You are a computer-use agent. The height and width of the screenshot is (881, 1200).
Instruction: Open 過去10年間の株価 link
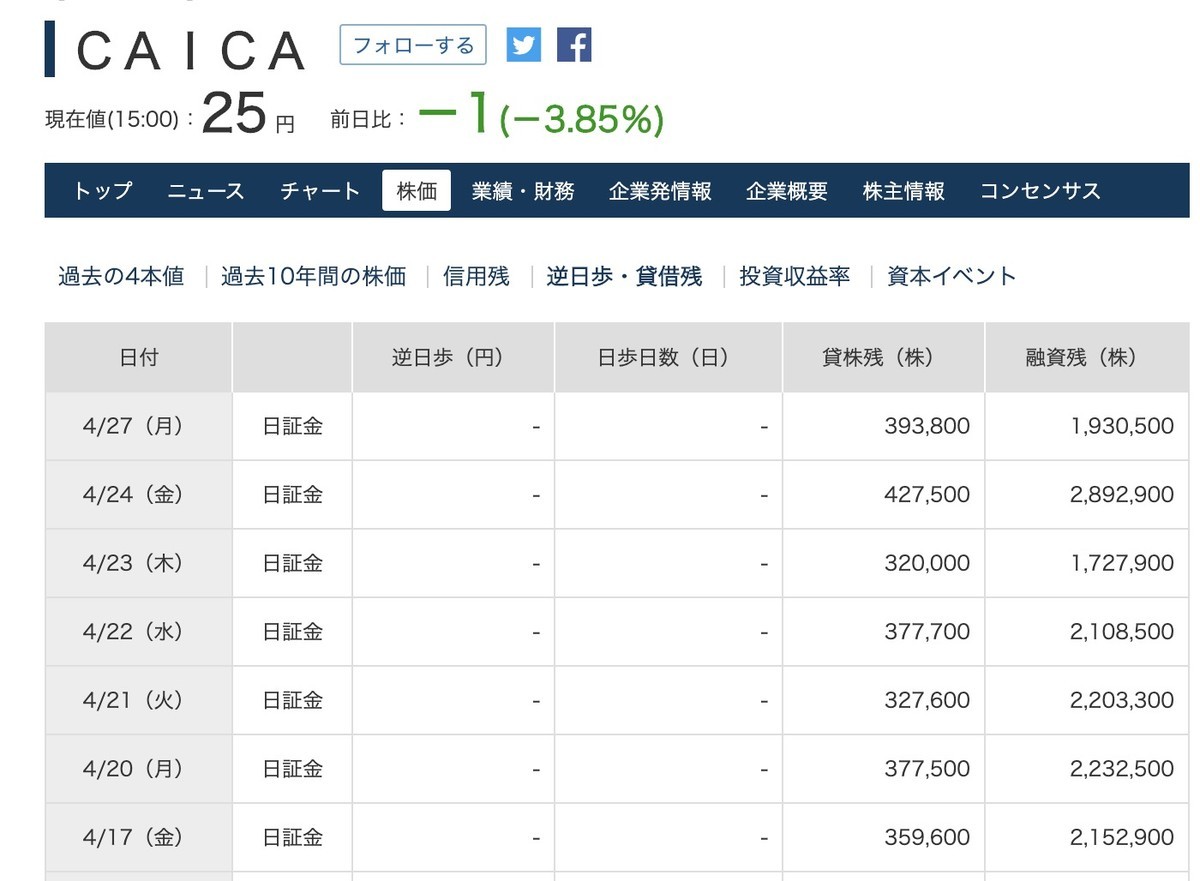pos(313,276)
